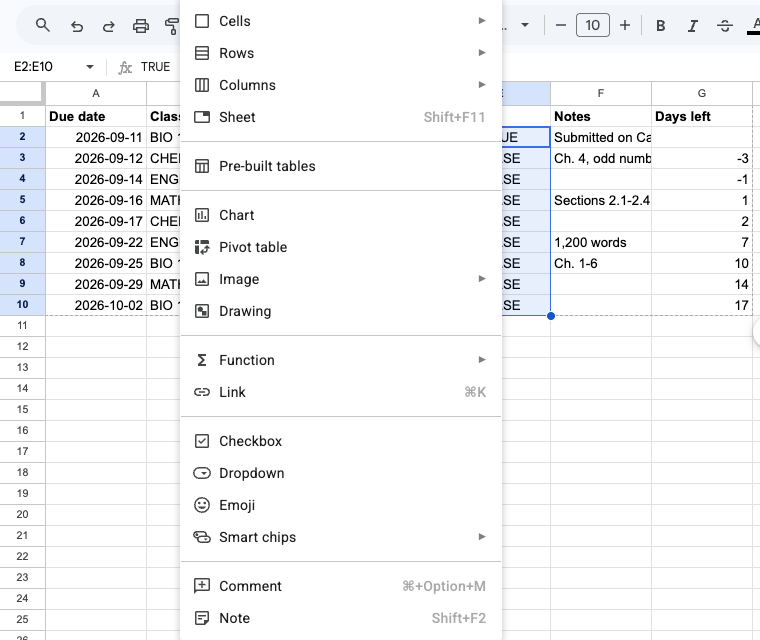Click the Due date header cell

(96, 116)
